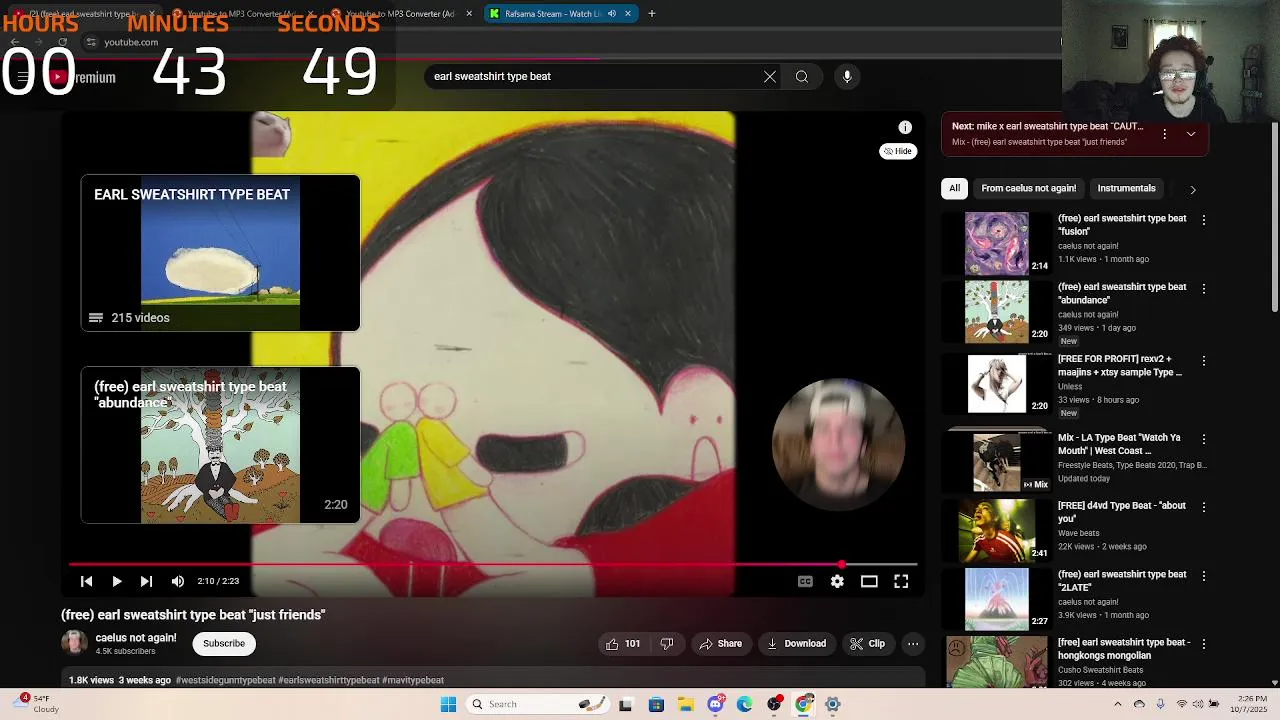The height and width of the screenshot is (720, 1280).
Task: Close second Youtube to MP3 Converter tab
Action: pyautogui.click(x=469, y=14)
